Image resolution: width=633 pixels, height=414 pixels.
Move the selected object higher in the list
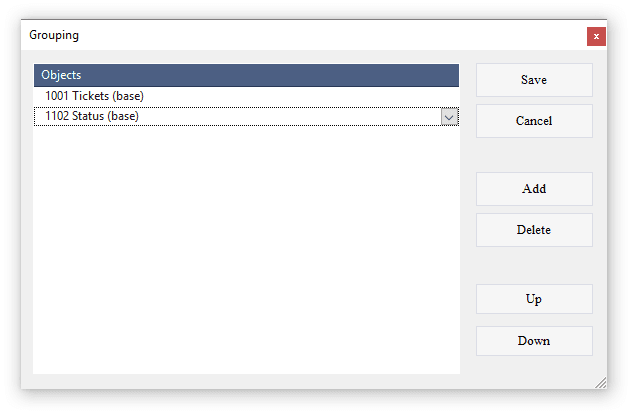534,299
